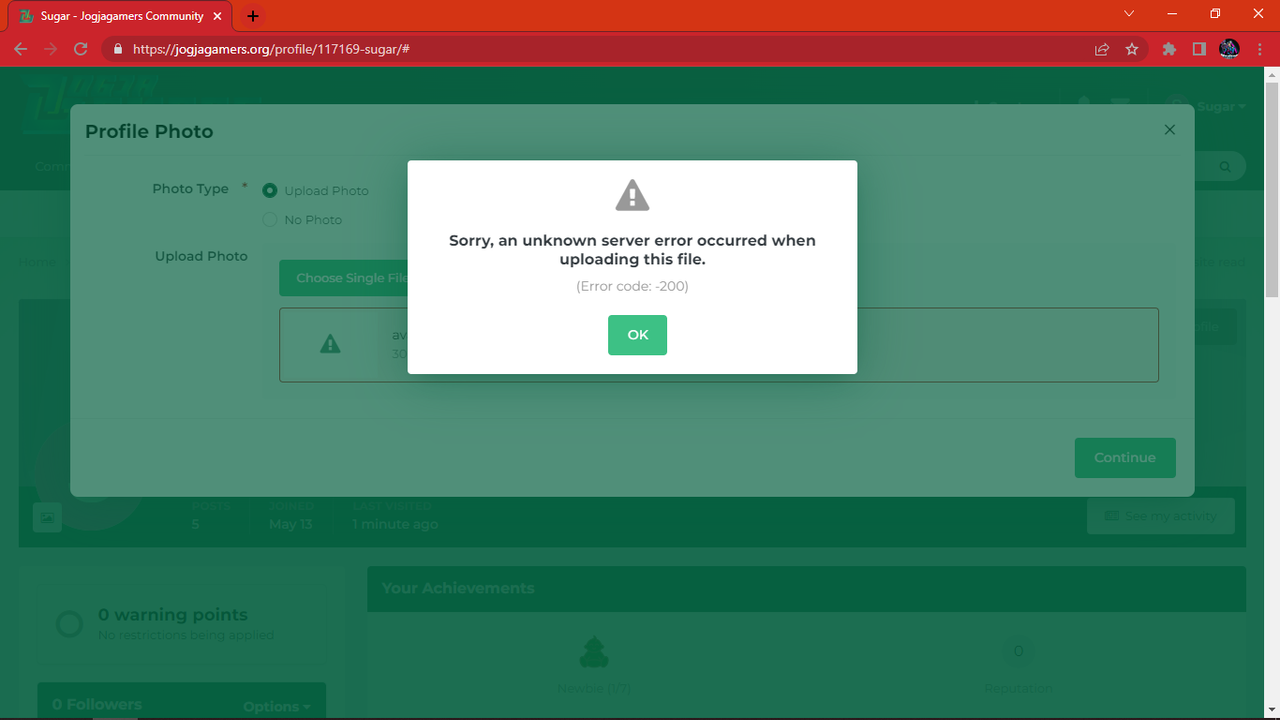1280x720 pixels.
Task: Open the followers Options dropdown
Action: pyautogui.click(x=276, y=706)
